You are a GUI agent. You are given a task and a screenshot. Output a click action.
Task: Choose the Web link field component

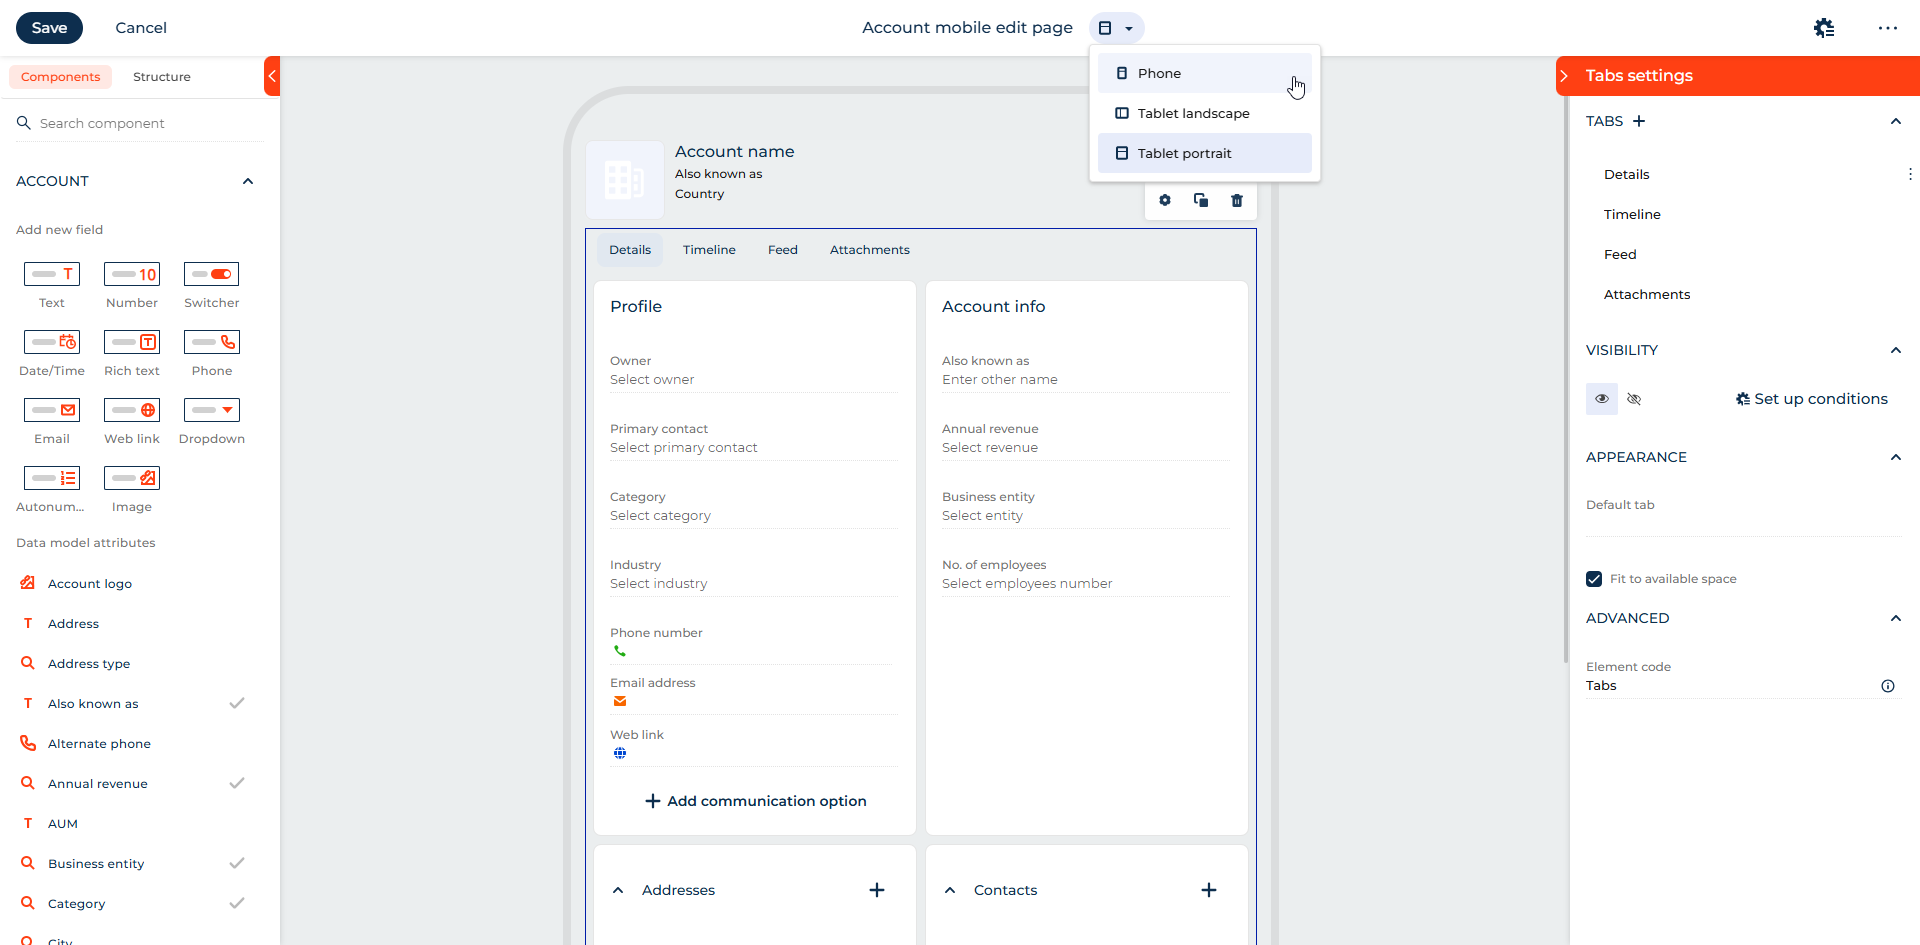(x=132, y=410)
